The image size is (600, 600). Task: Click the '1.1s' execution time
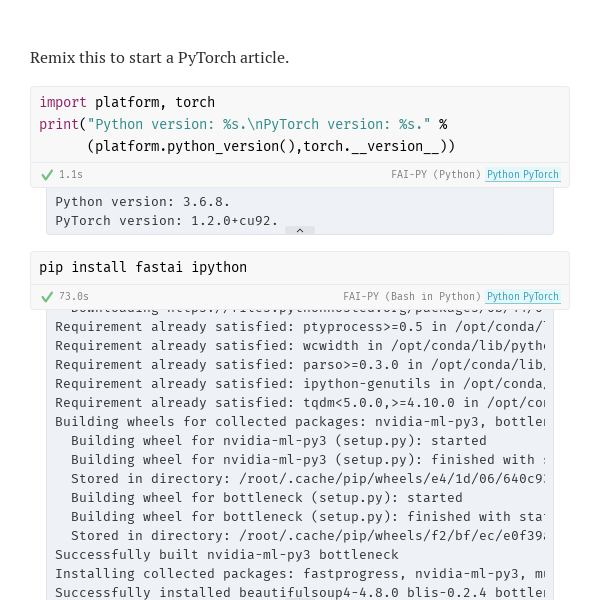pyautogui.click(x=71, y=174)
